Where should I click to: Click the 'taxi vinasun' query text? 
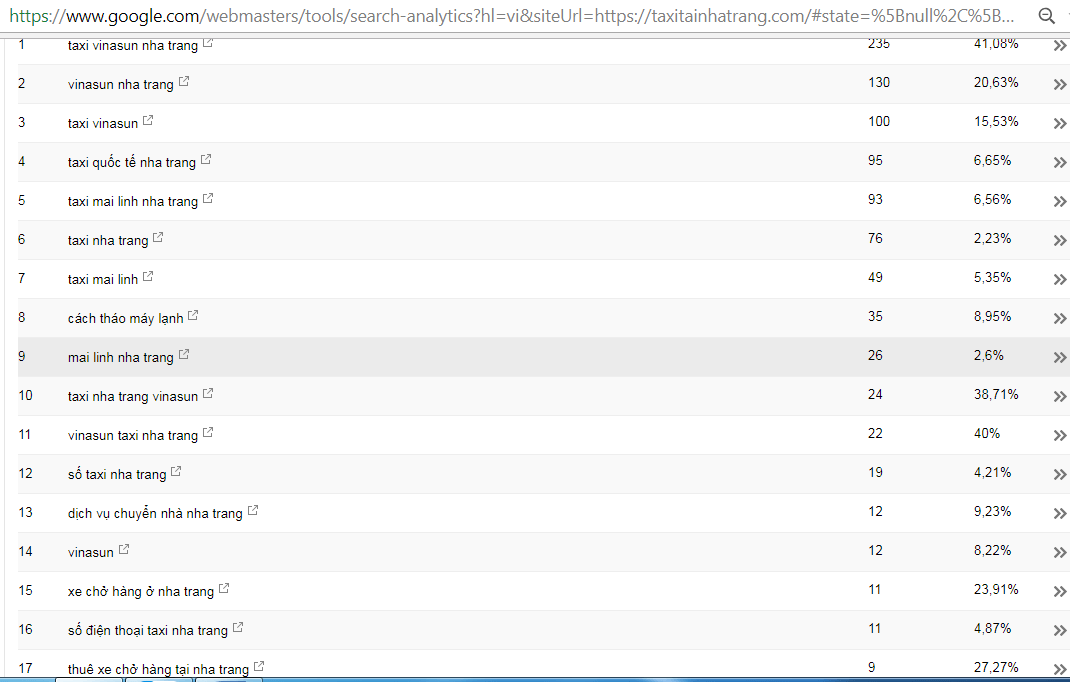coord(103,124)
